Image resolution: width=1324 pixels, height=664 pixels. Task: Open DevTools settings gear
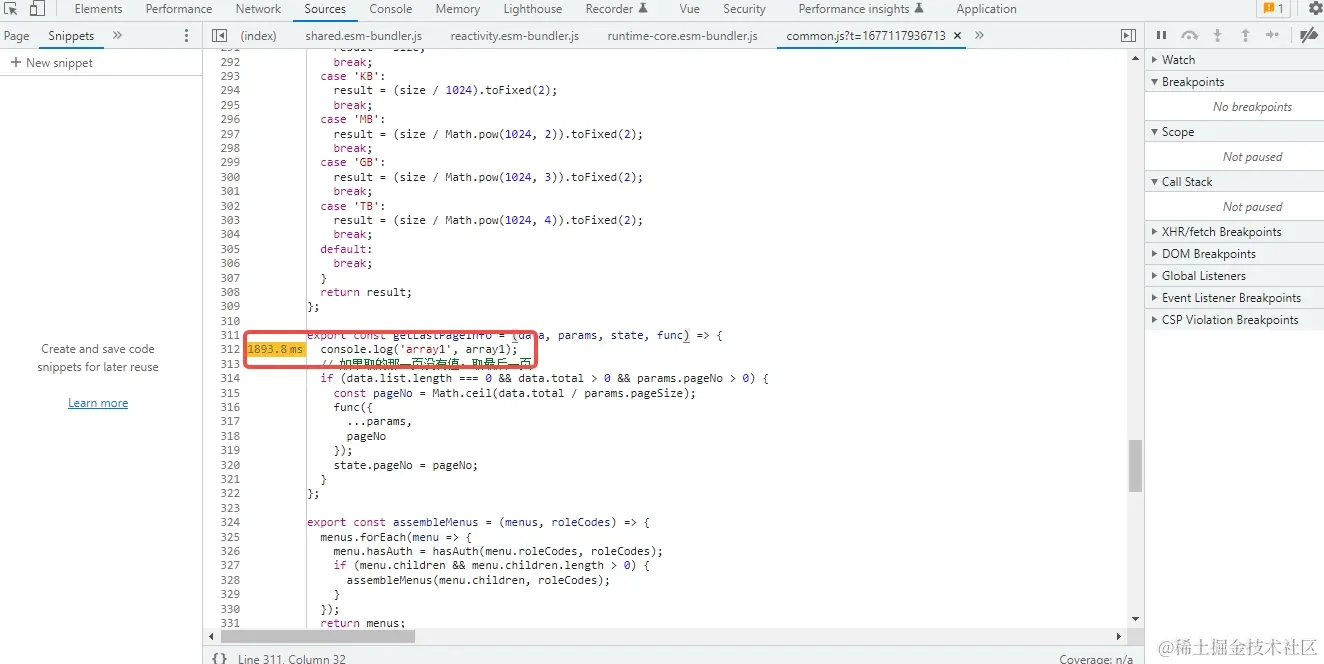[1315, 9]
